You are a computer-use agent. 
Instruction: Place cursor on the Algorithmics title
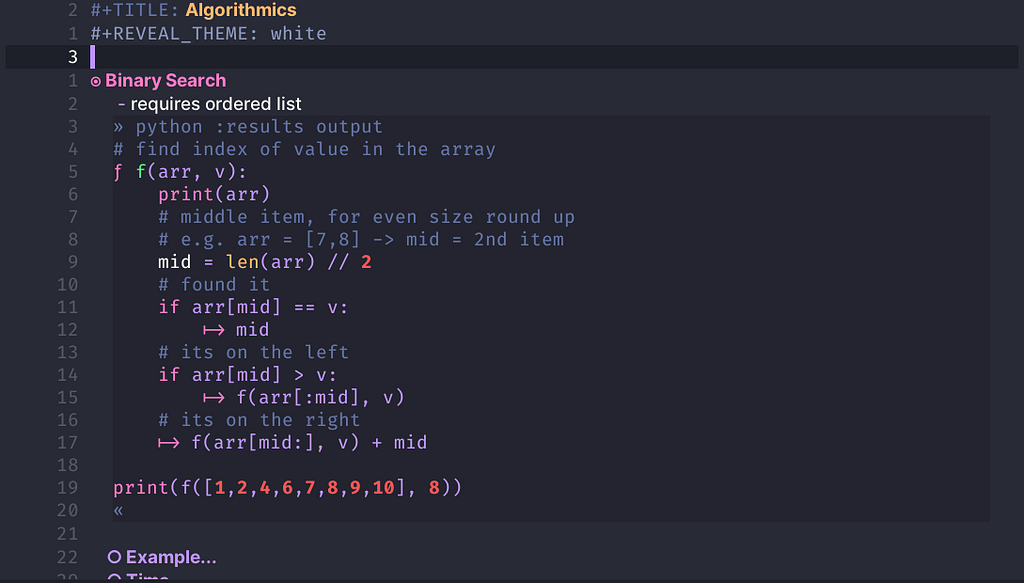241,11
